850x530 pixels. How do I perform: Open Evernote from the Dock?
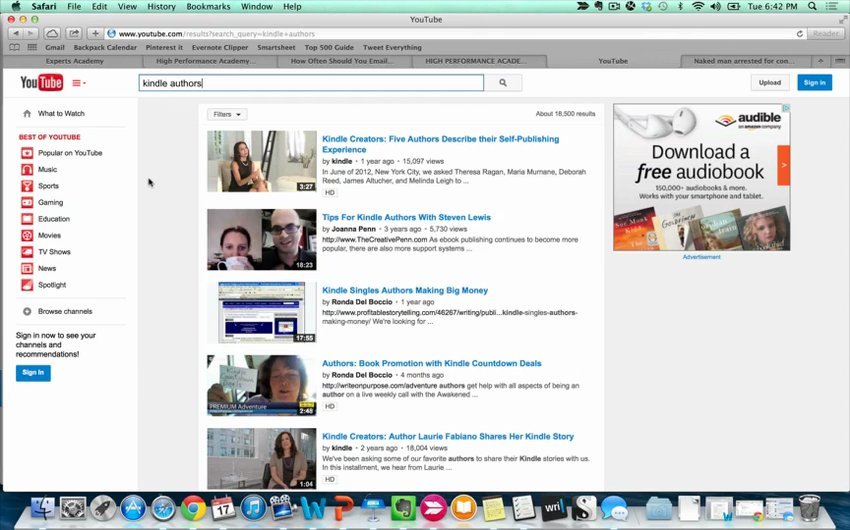[403, 509]
